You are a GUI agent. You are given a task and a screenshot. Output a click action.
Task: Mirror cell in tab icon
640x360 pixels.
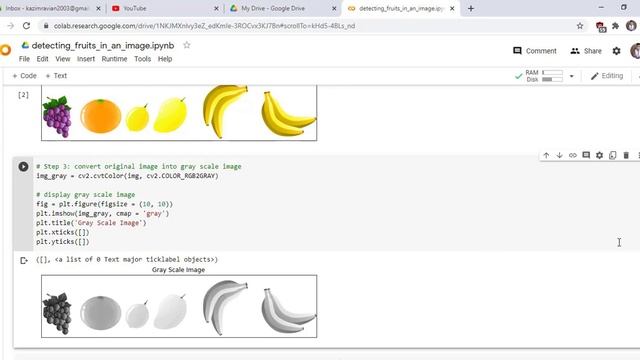[x=613, y=156]
